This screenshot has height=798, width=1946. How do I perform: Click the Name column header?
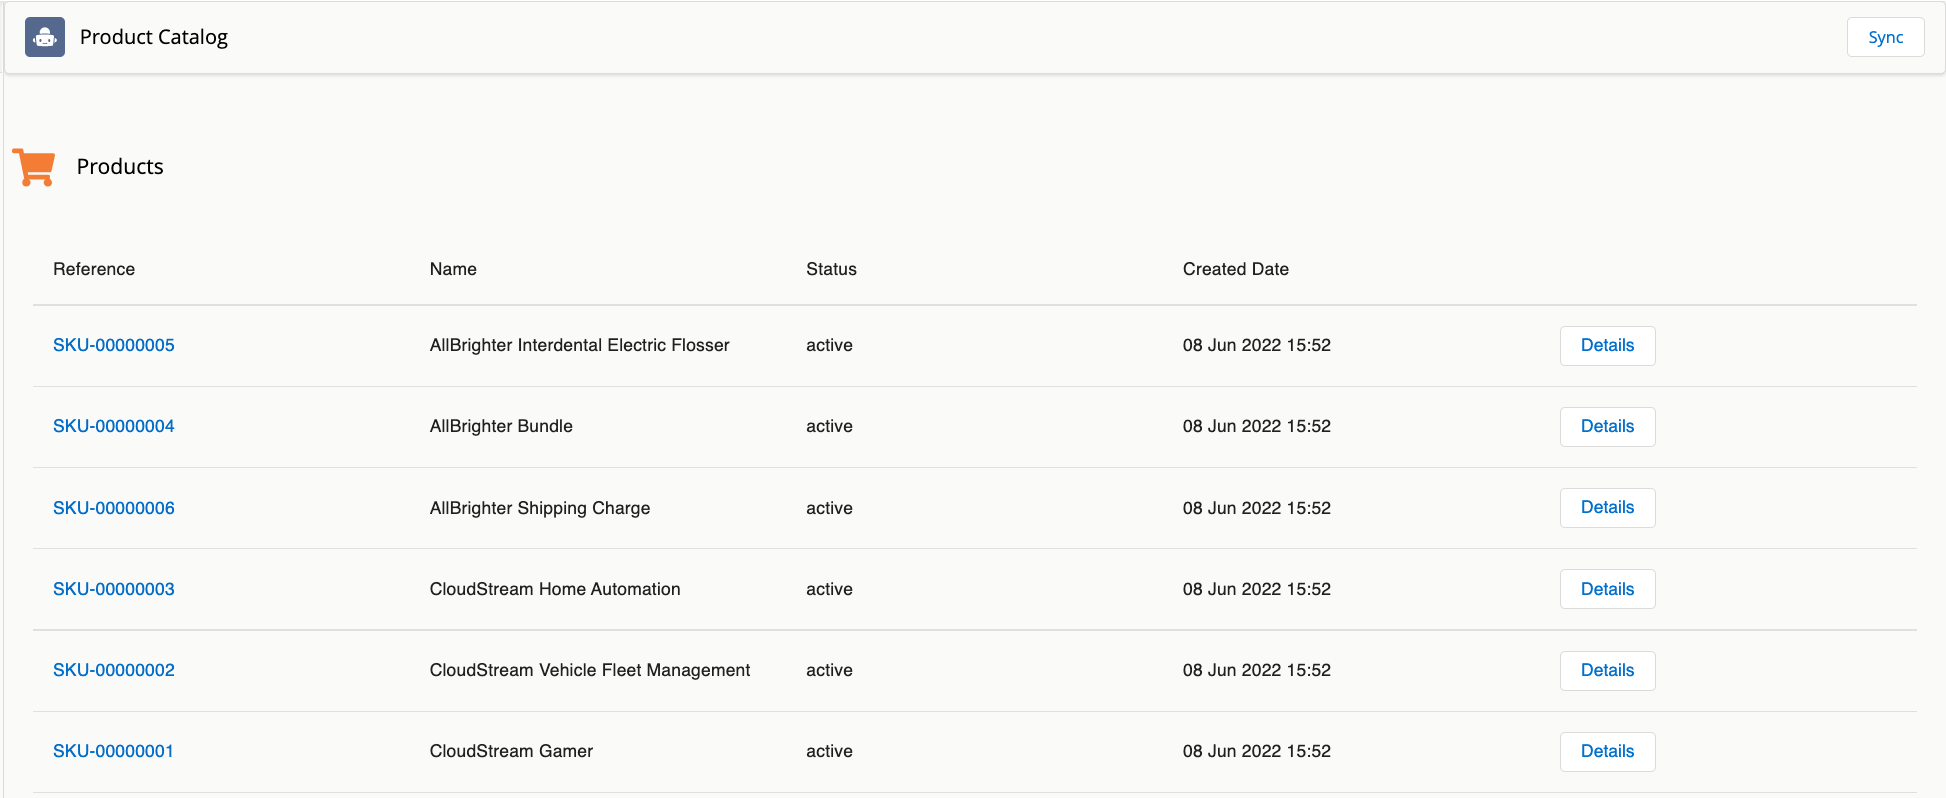[453, 269]
